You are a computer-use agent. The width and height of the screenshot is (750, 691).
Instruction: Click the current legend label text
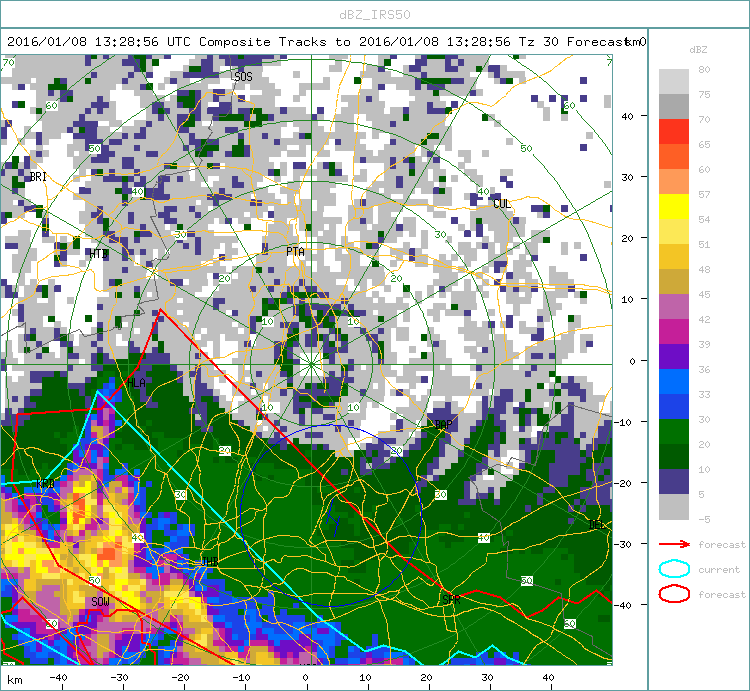coord(719,570)
